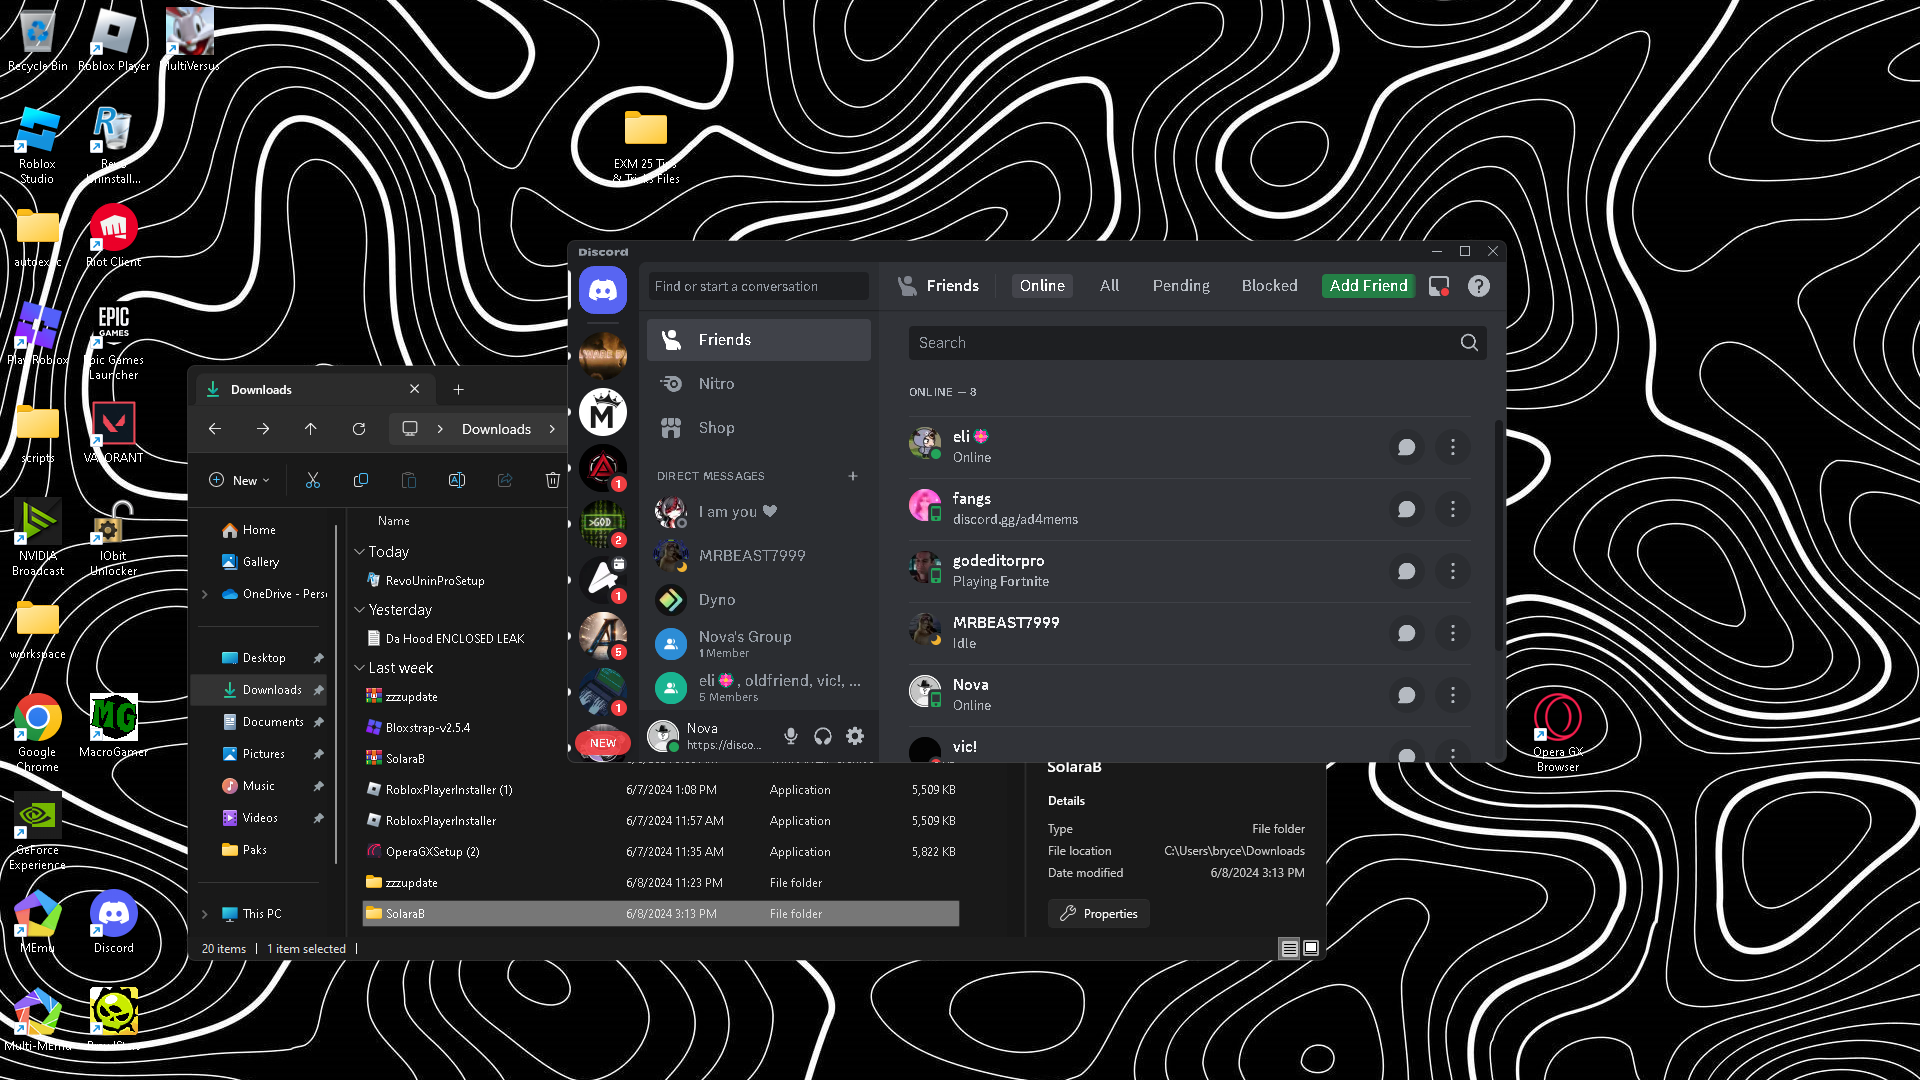Open Discord Help question mark icon

click(1479, 286)
